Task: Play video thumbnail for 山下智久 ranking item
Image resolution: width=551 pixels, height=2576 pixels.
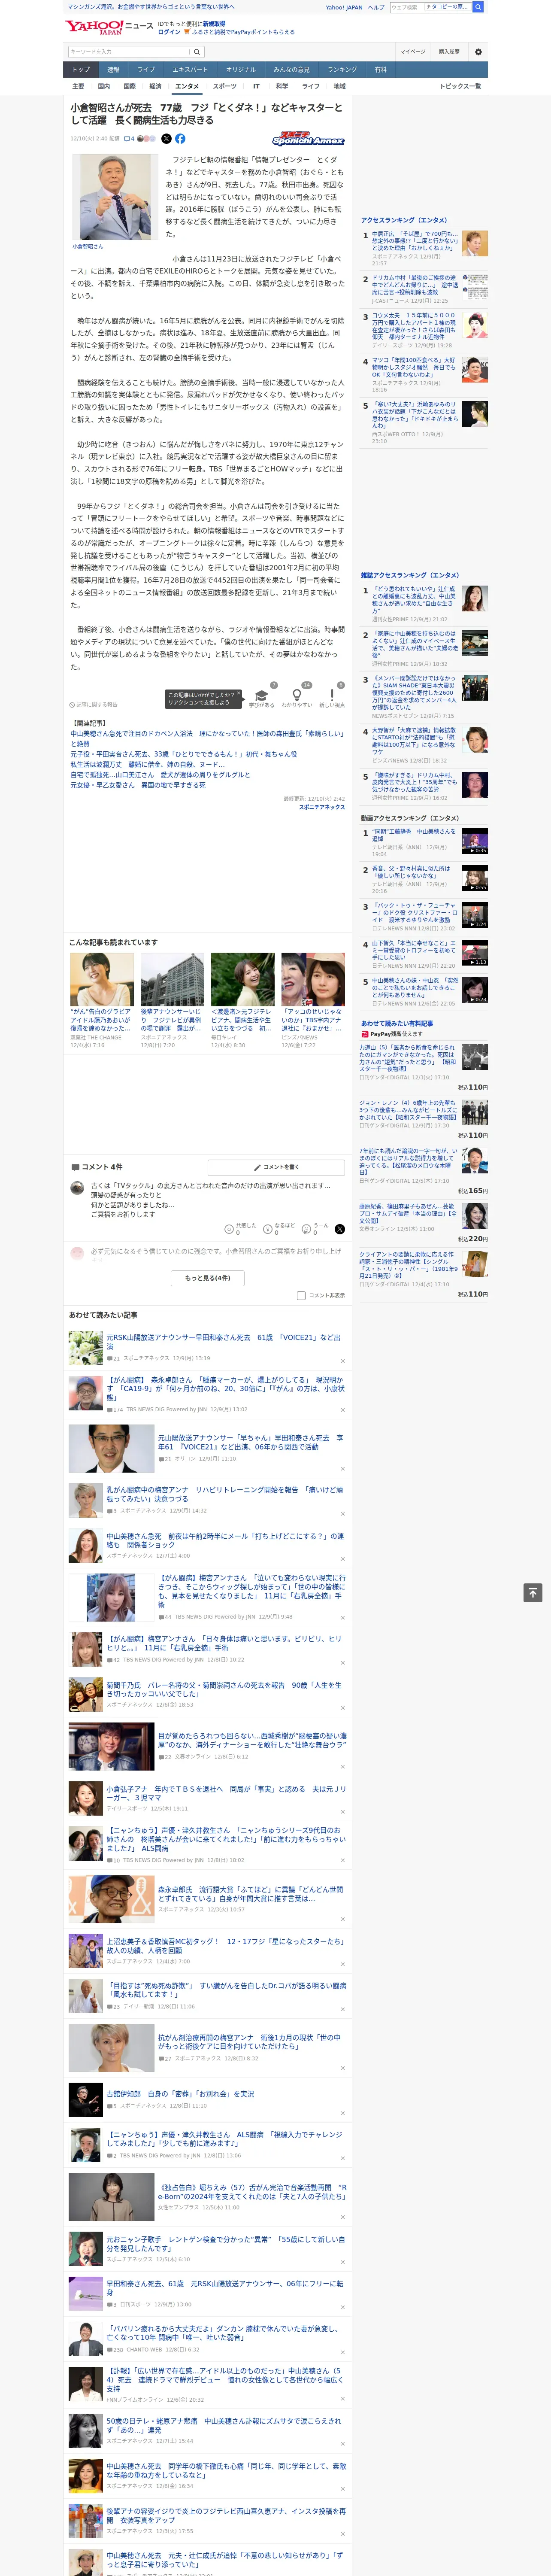Action: [x=476, y=953]
